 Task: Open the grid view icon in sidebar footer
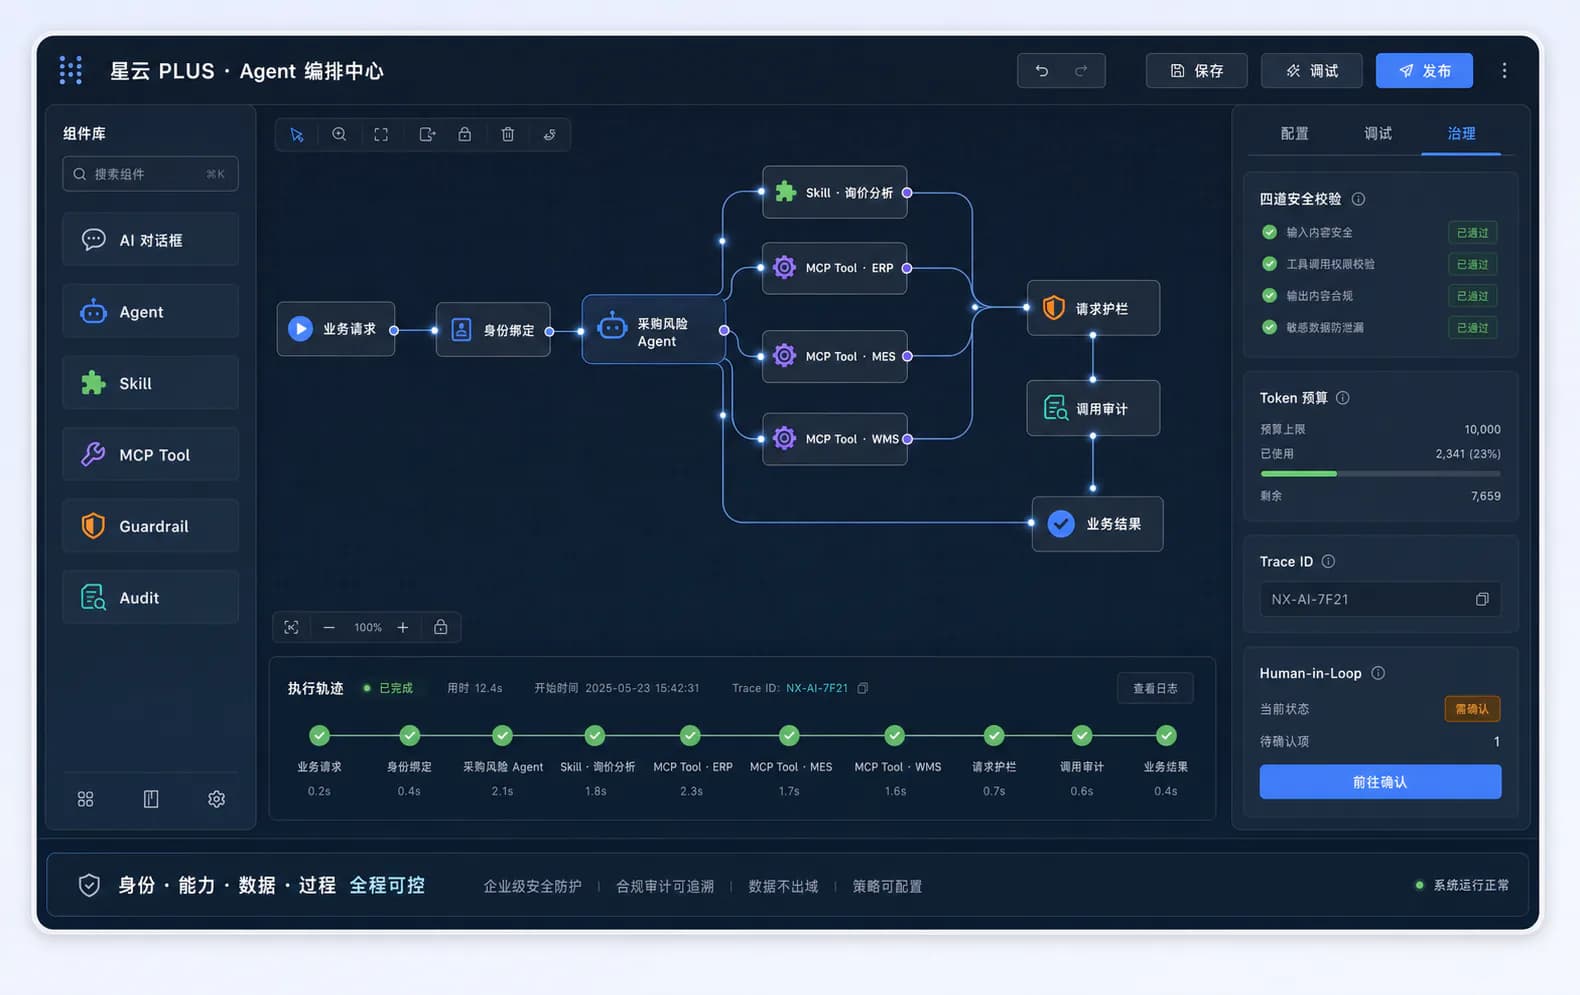(86, 799)
